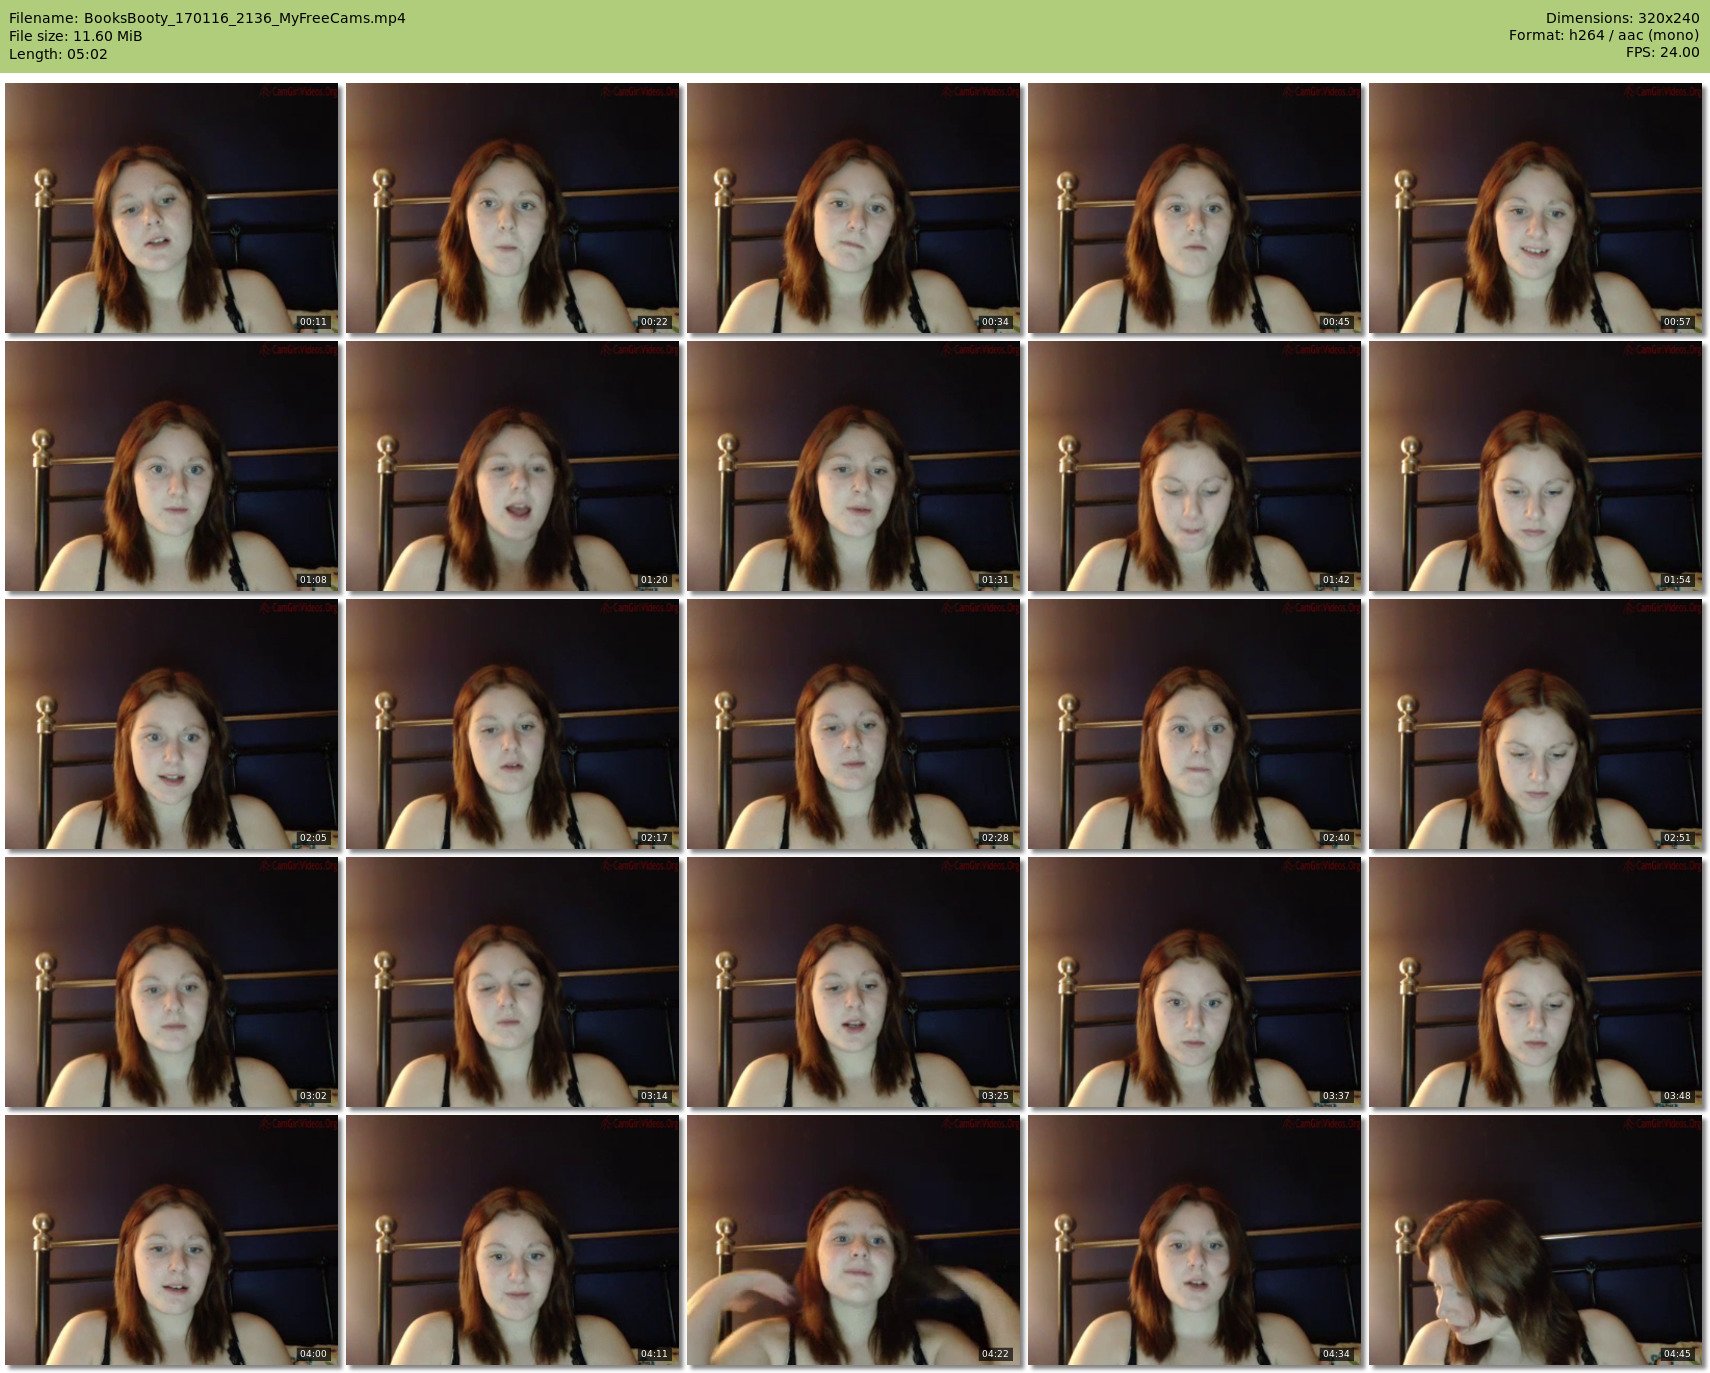This screenshot has height=1373, width=1710.
Task: Choose the frame stamped 01:31
Action: [x=854, y=466]
